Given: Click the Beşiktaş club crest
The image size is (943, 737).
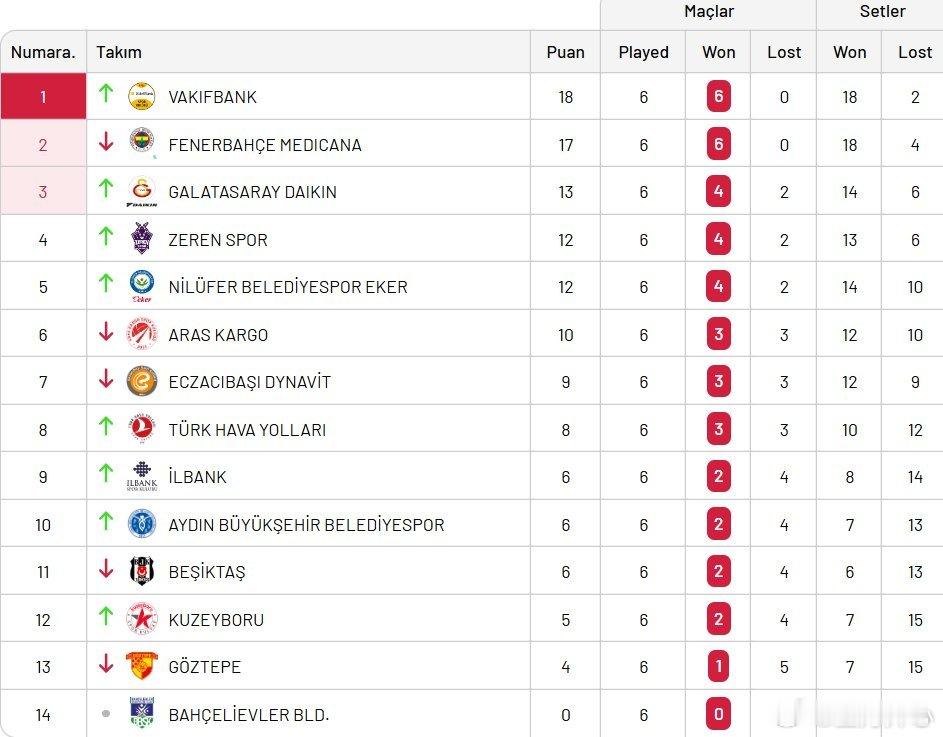Looking at the screenshot, I should click(x=142, y=571).
